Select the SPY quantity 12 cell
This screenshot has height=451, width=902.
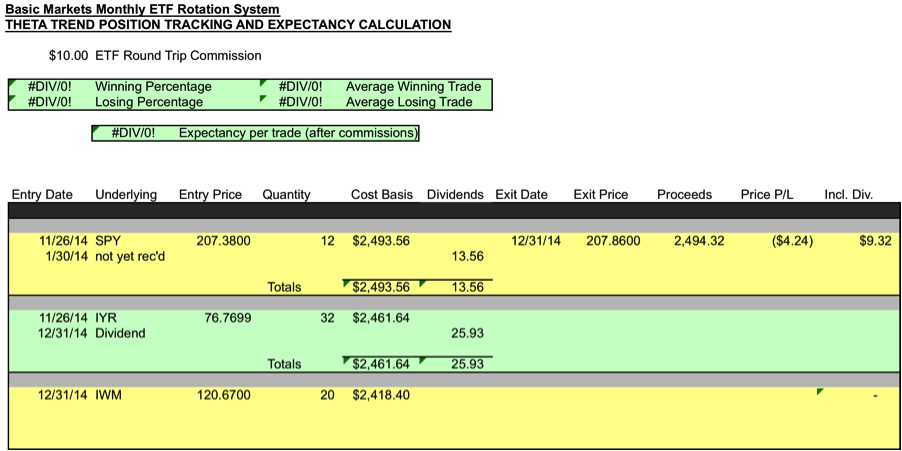pyautogui.click(x=327, y=241)
